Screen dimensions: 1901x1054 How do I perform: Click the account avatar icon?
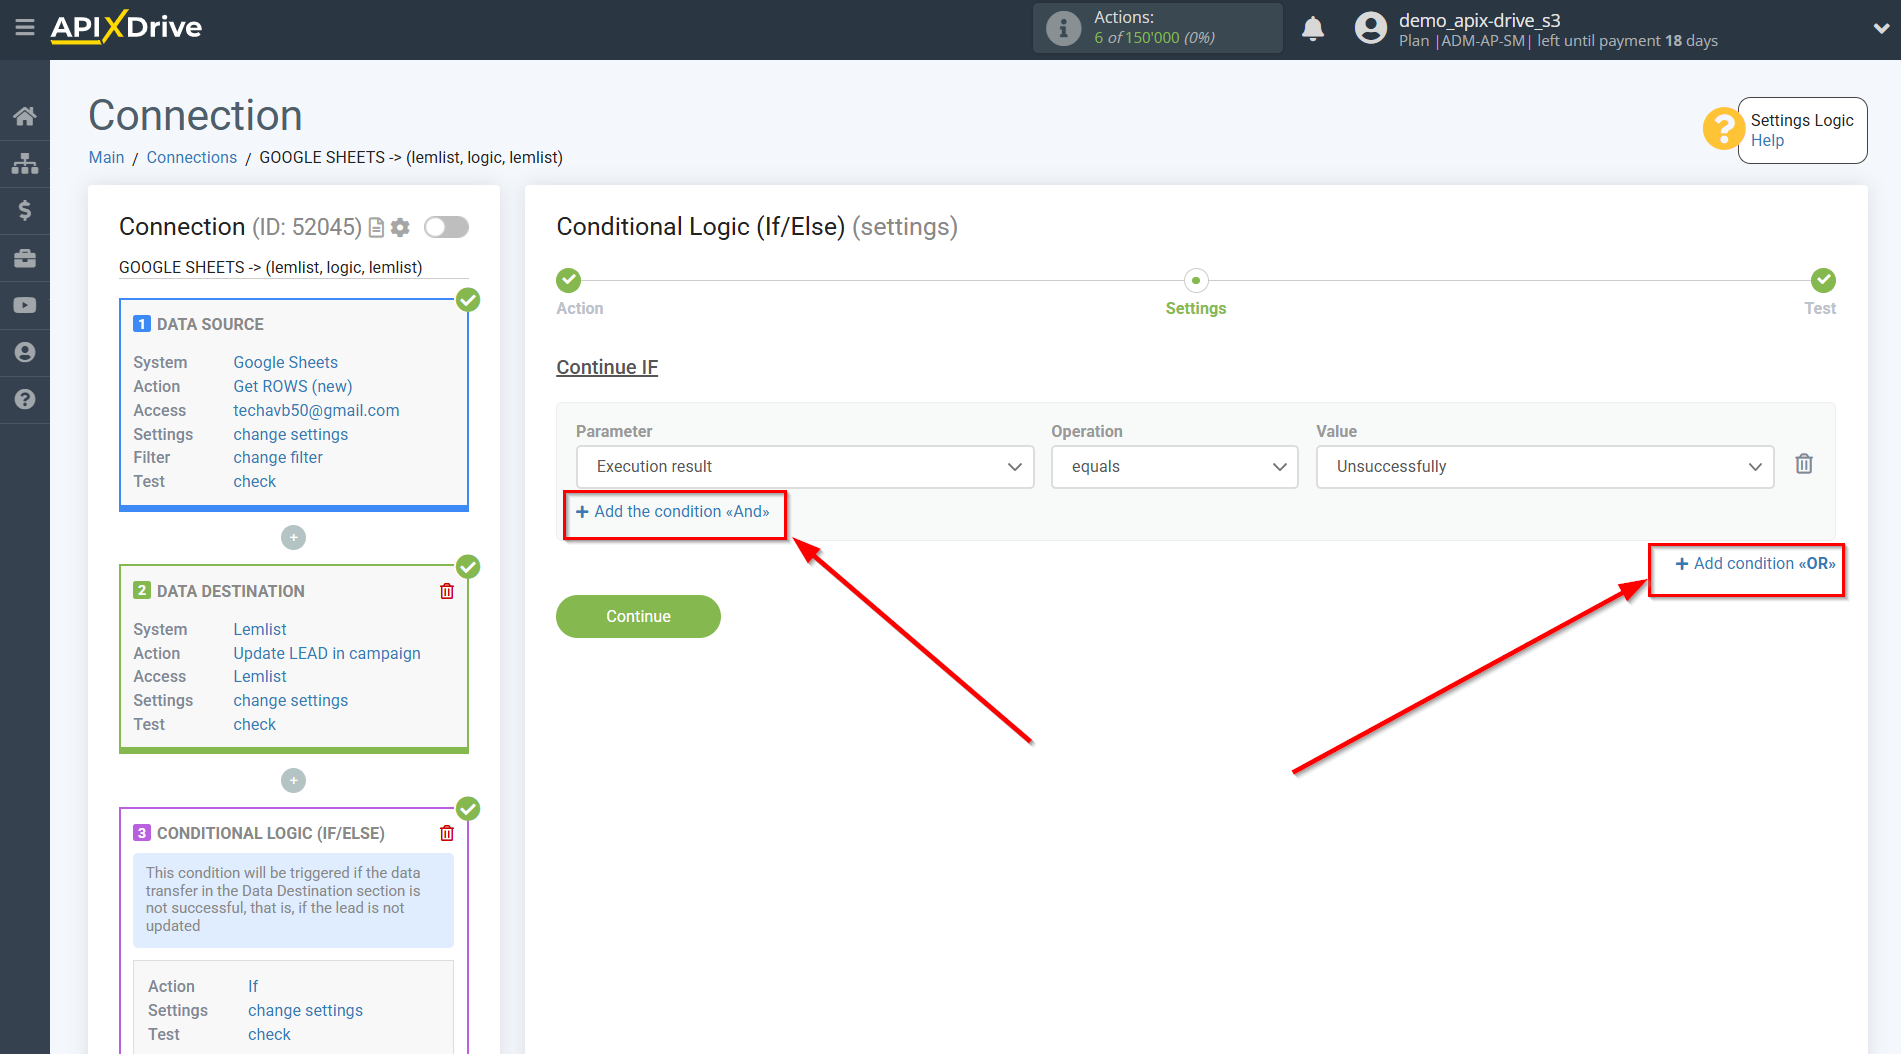click(1371, 28)
